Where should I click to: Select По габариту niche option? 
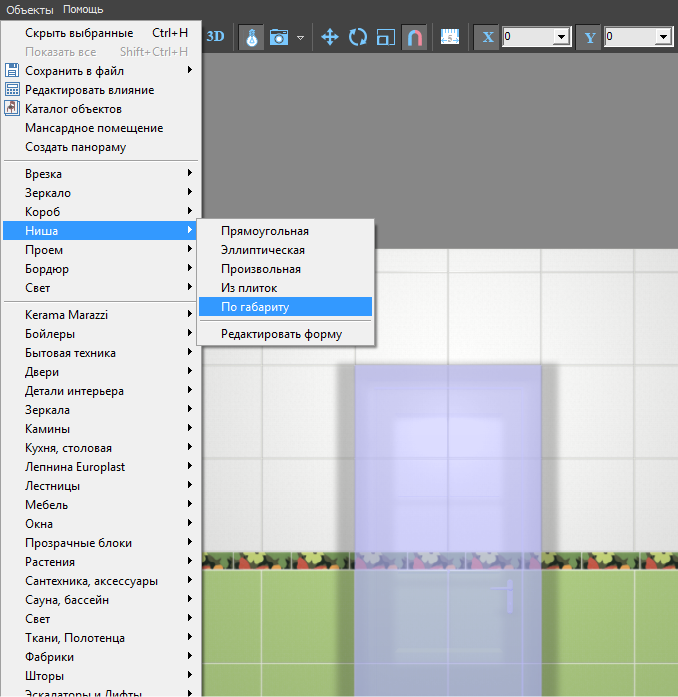[x=285, y=307]
